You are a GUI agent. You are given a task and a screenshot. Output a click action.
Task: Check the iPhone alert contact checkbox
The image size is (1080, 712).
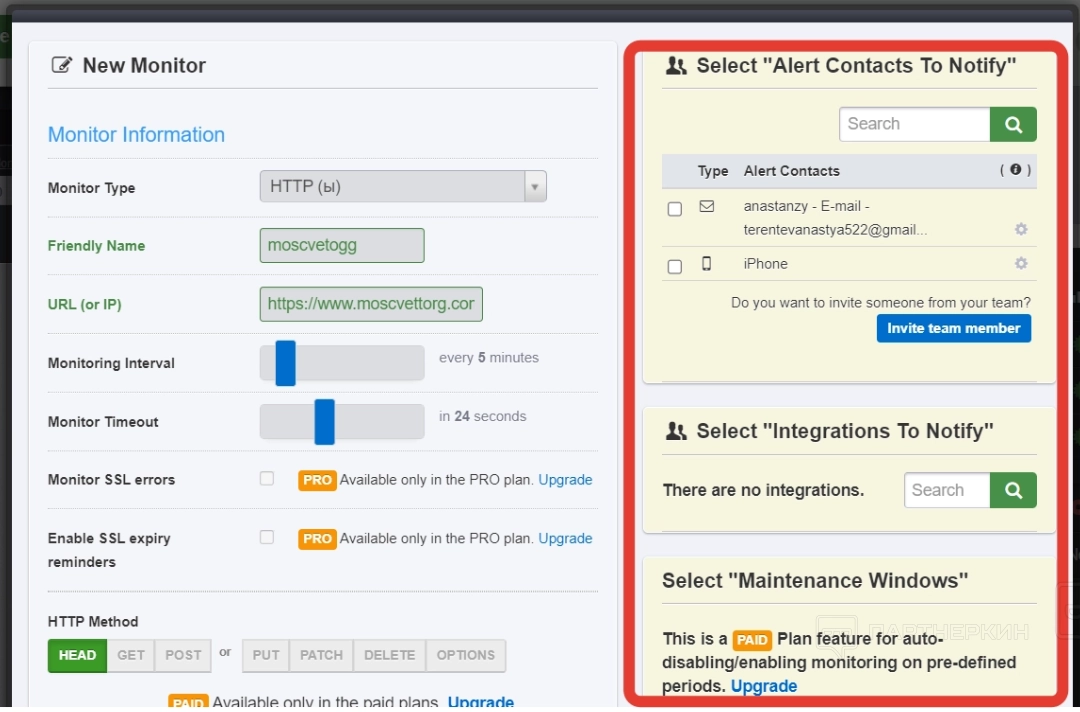tap(675, 267)
